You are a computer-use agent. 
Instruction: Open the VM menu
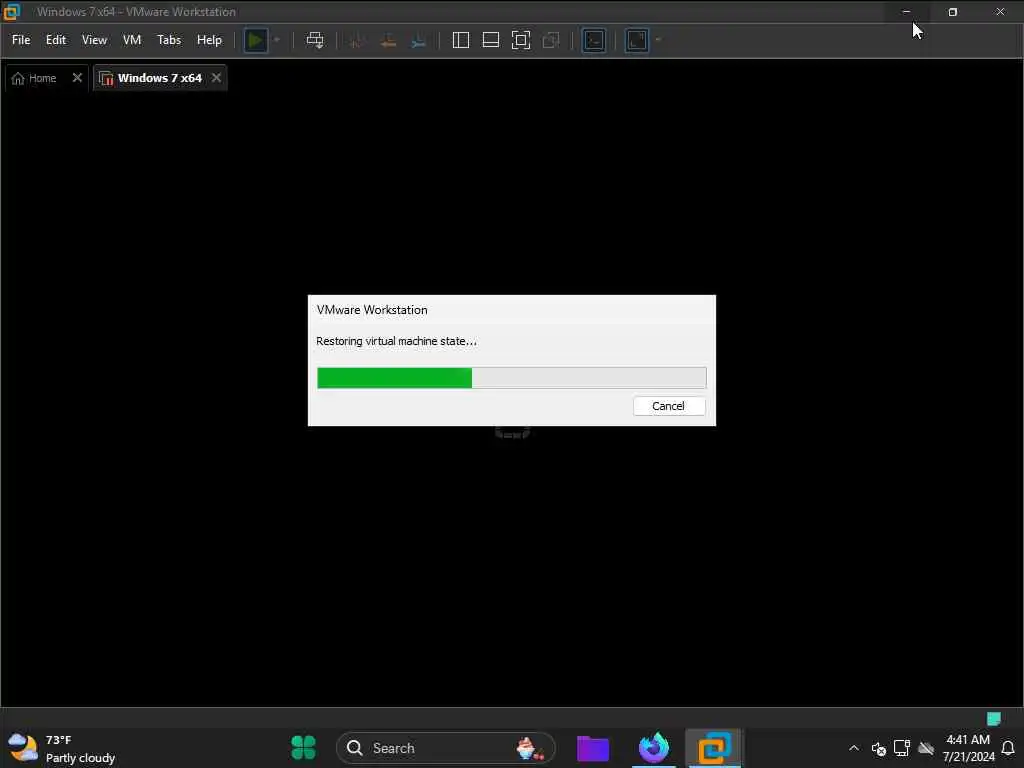[x=132, y=40]
